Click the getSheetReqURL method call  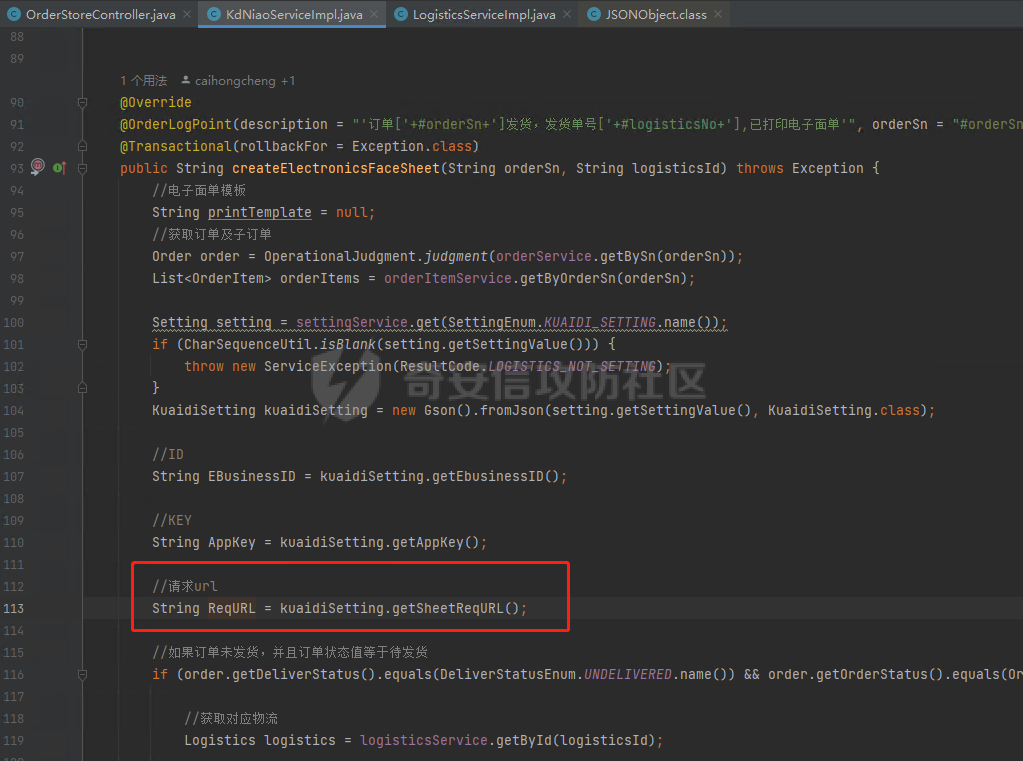click(x=455, y=608)
